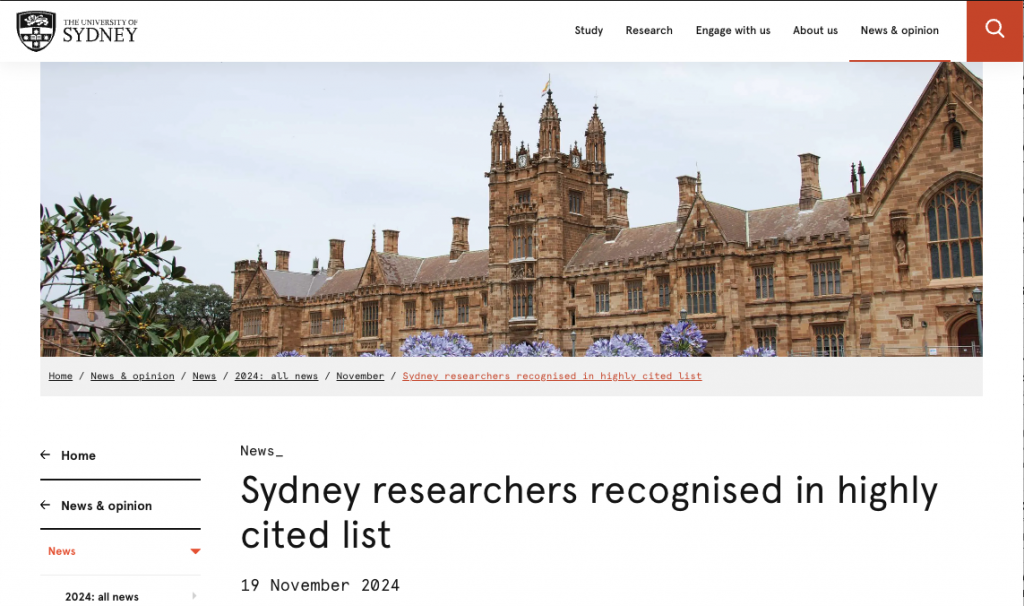Open the Engage with us menu
Image resolution: width=1024 pixels, height=606 pixels.
[733, 31]
